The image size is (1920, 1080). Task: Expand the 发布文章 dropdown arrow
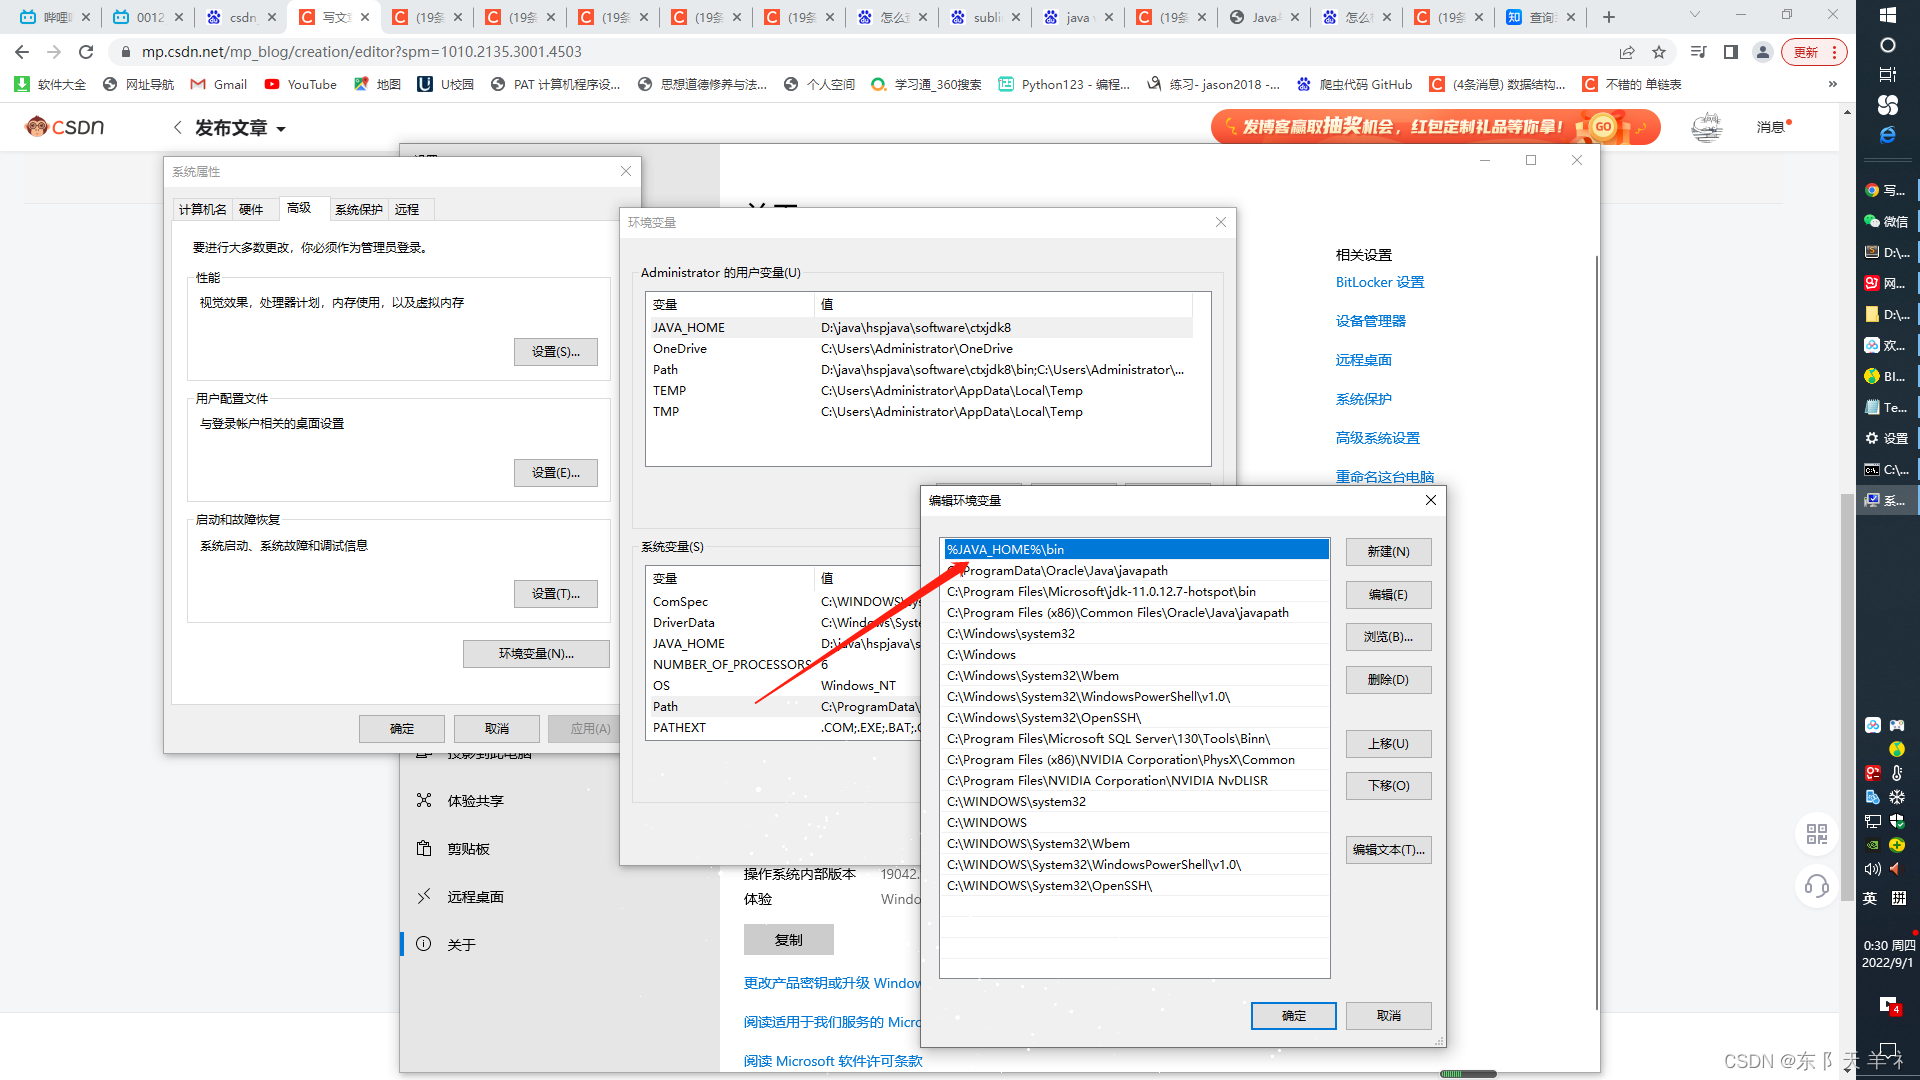(x=281, y=129)
